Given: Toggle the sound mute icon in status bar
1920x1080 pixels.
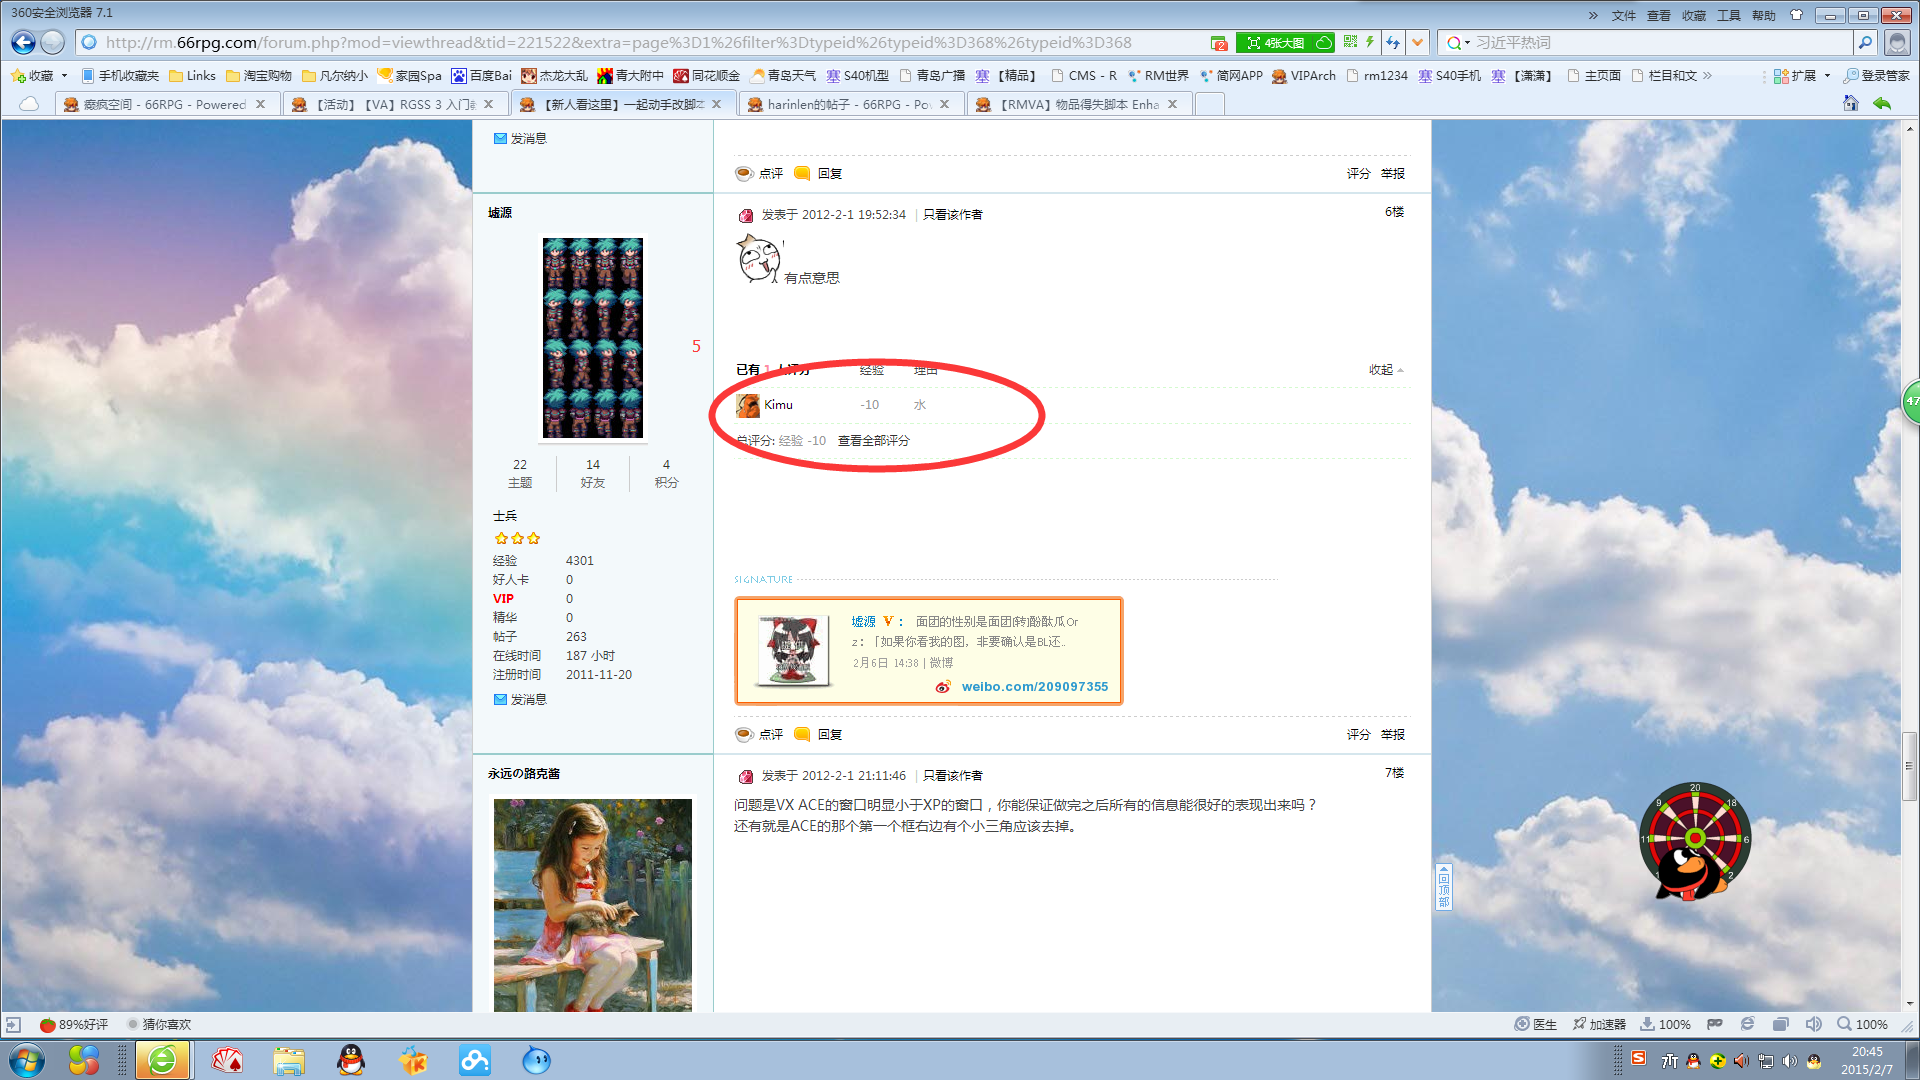Looking at the screenshot, I should click(1813, 1024).
